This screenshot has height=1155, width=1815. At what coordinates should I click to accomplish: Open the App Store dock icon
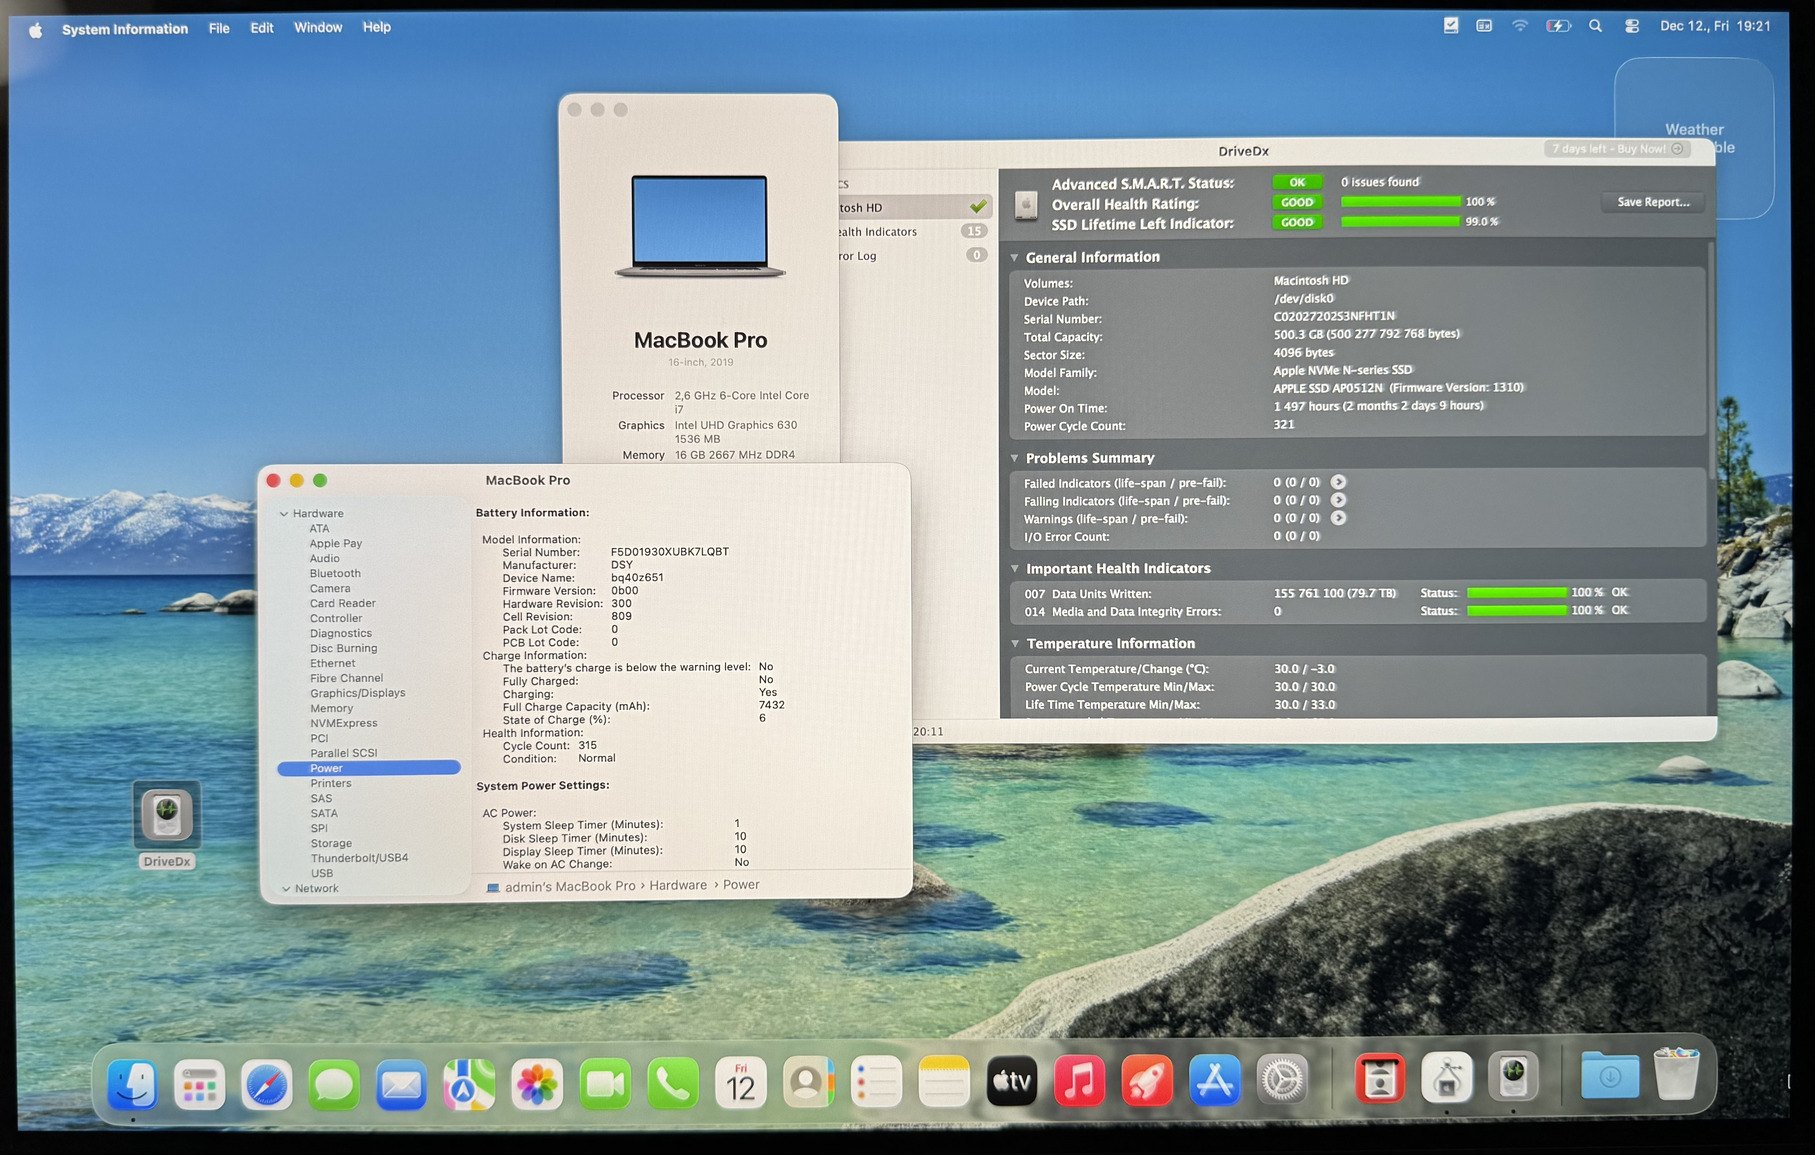point(1214,1082)
